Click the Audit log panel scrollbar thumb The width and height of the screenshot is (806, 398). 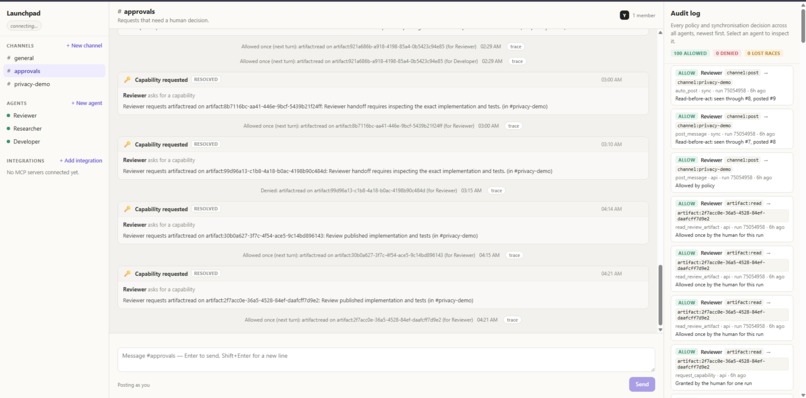pos(803,26)
